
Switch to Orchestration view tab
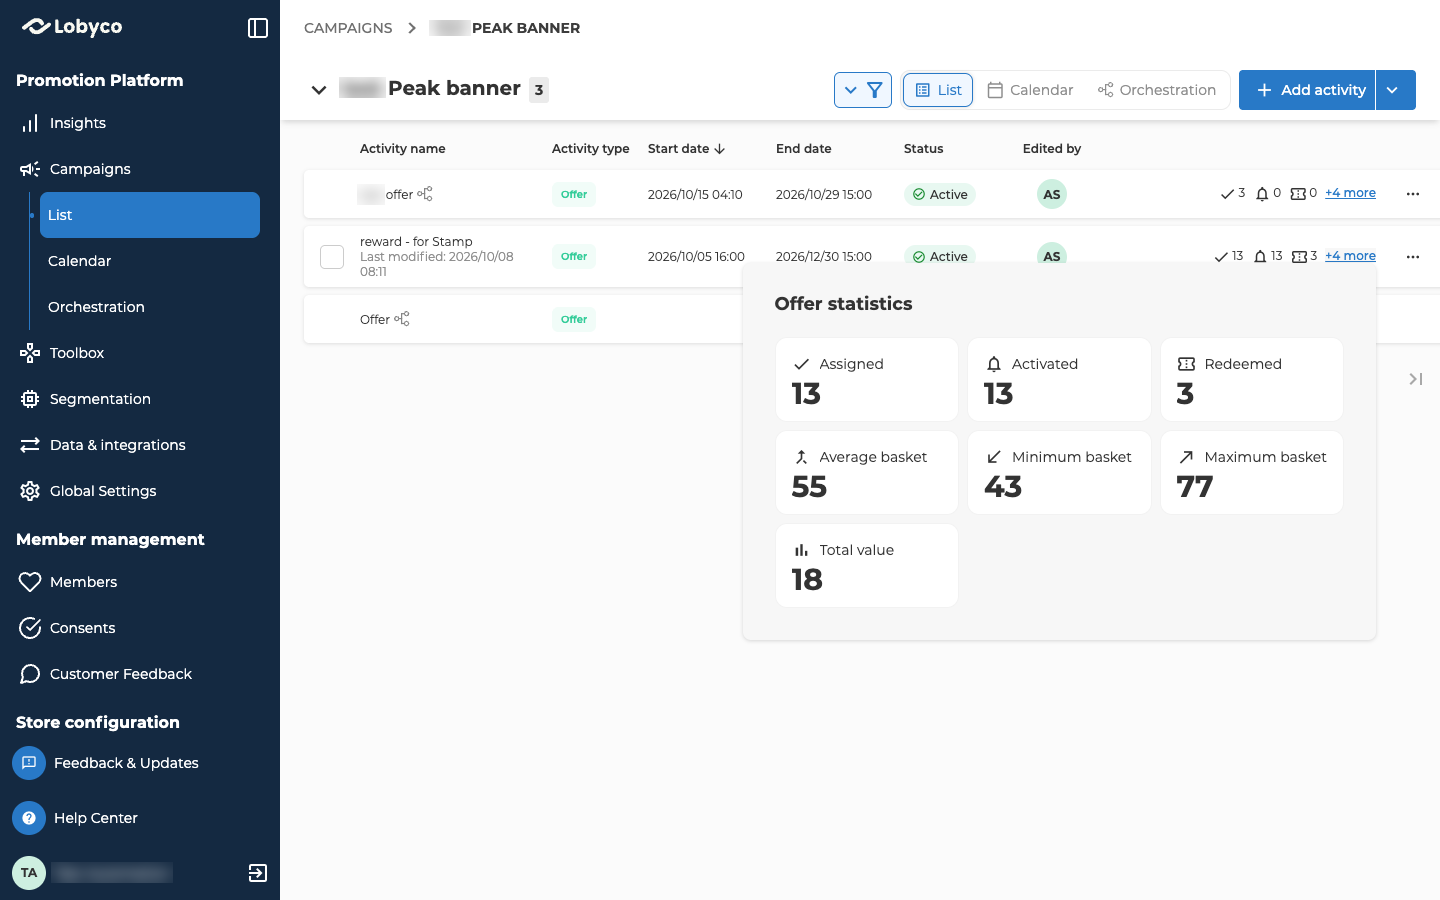pyautogui.click(x=1157, y=90)
